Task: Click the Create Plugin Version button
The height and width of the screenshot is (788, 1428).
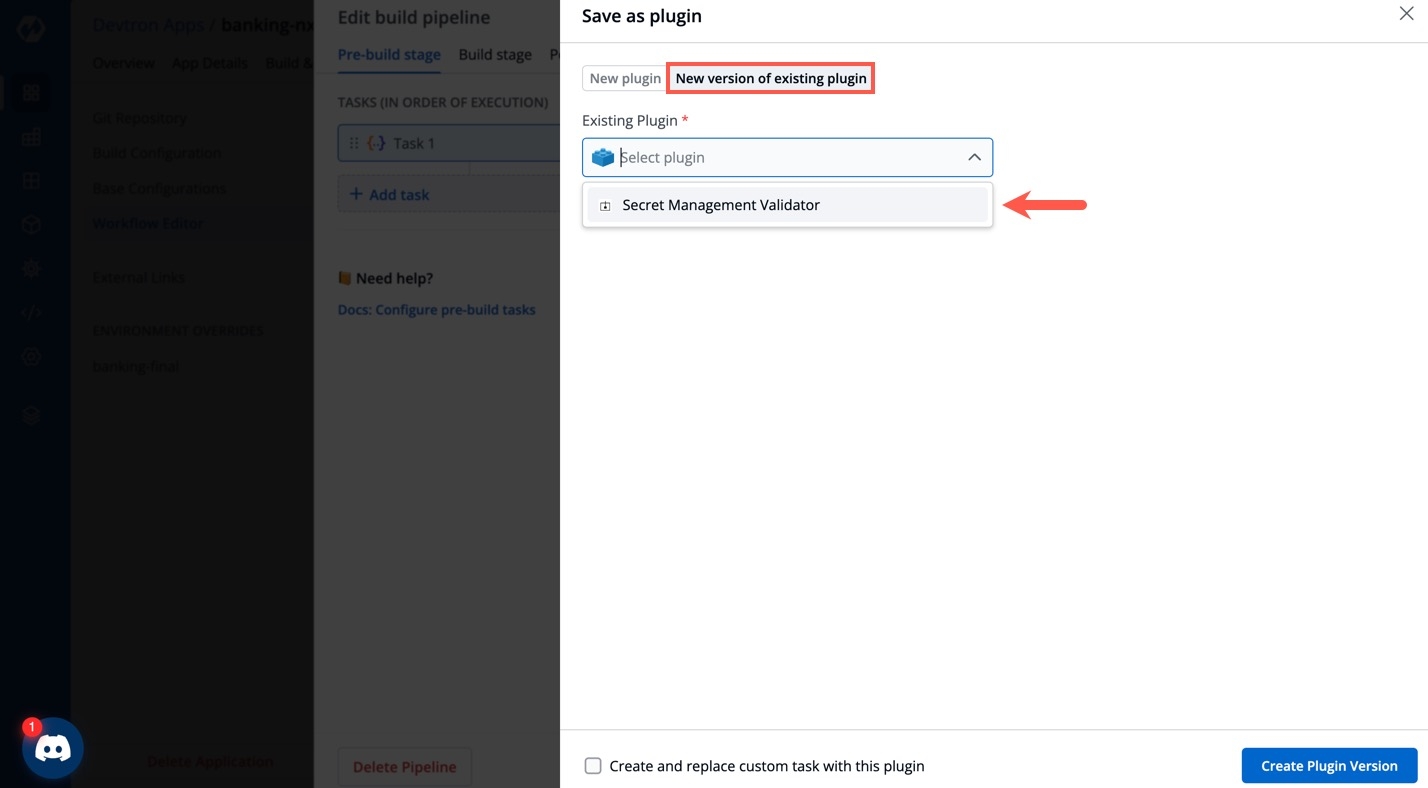Action: click(x=1329, y=766)
